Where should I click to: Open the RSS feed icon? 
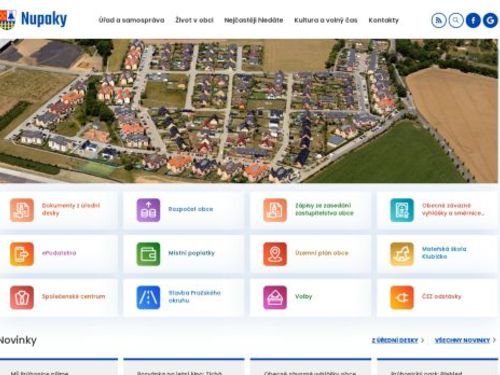tap(439, 21)
